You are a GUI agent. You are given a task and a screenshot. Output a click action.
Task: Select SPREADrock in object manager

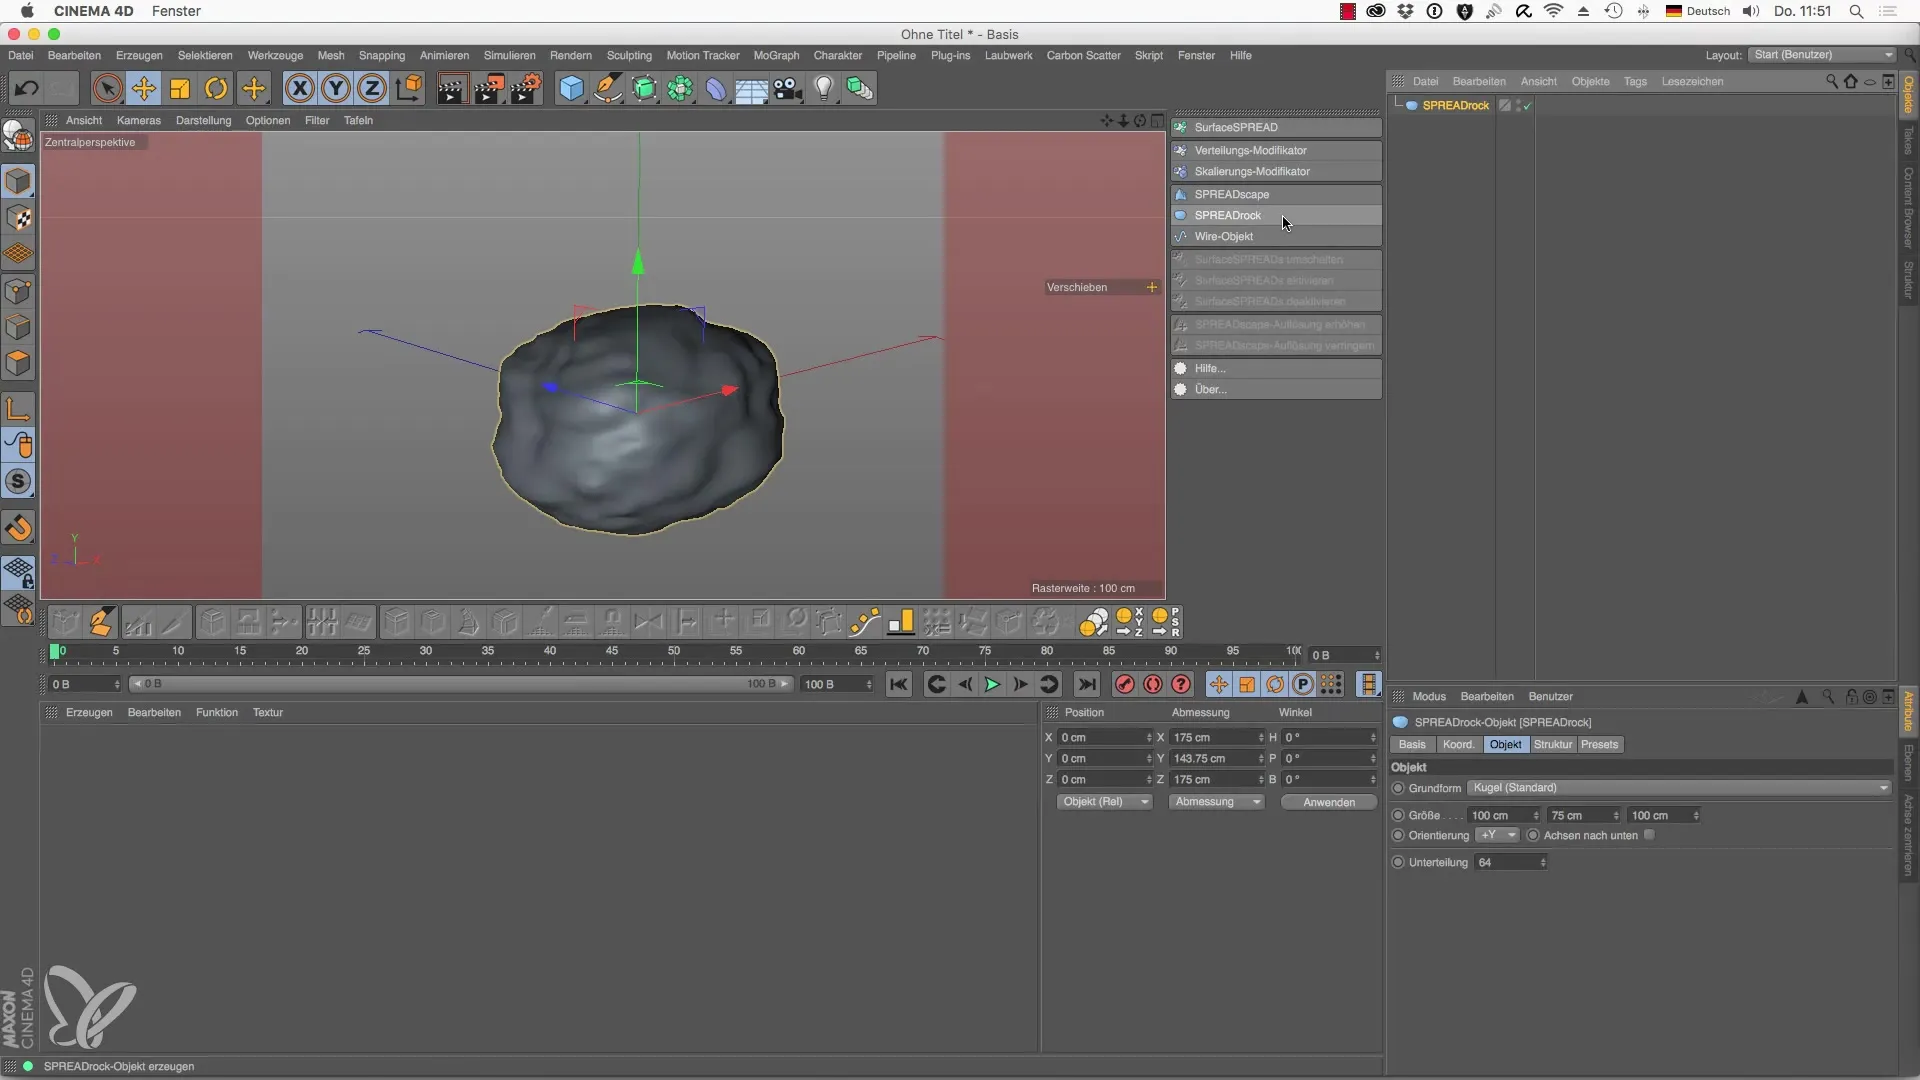(1455, 106)
